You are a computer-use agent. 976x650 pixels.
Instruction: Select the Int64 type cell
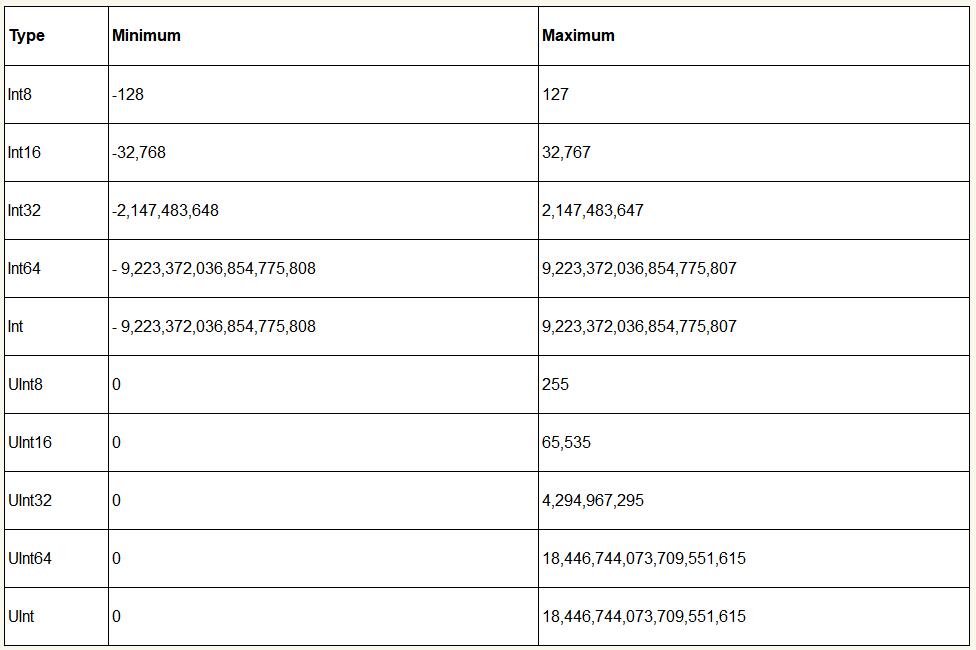coord(24,268)
